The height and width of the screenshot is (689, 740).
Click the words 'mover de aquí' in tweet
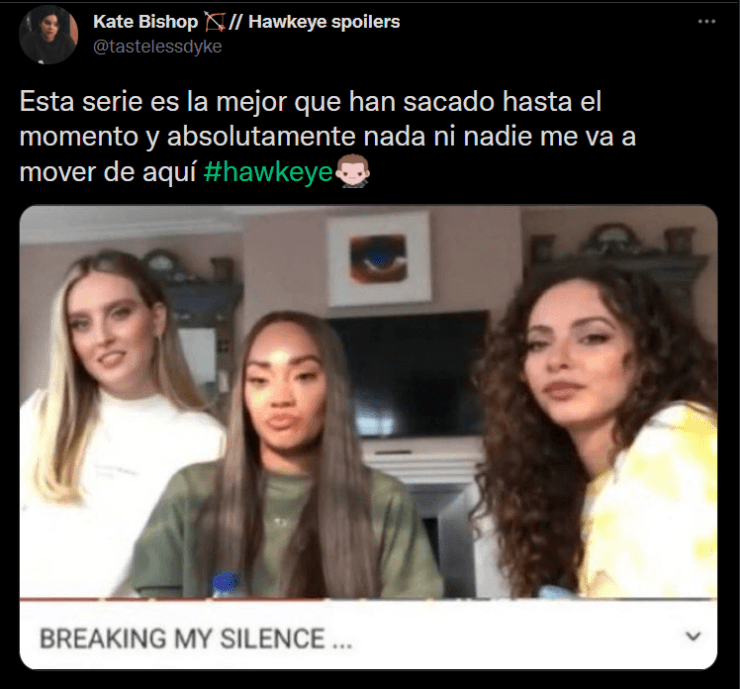pyautogui.click(x=108, y=172)
